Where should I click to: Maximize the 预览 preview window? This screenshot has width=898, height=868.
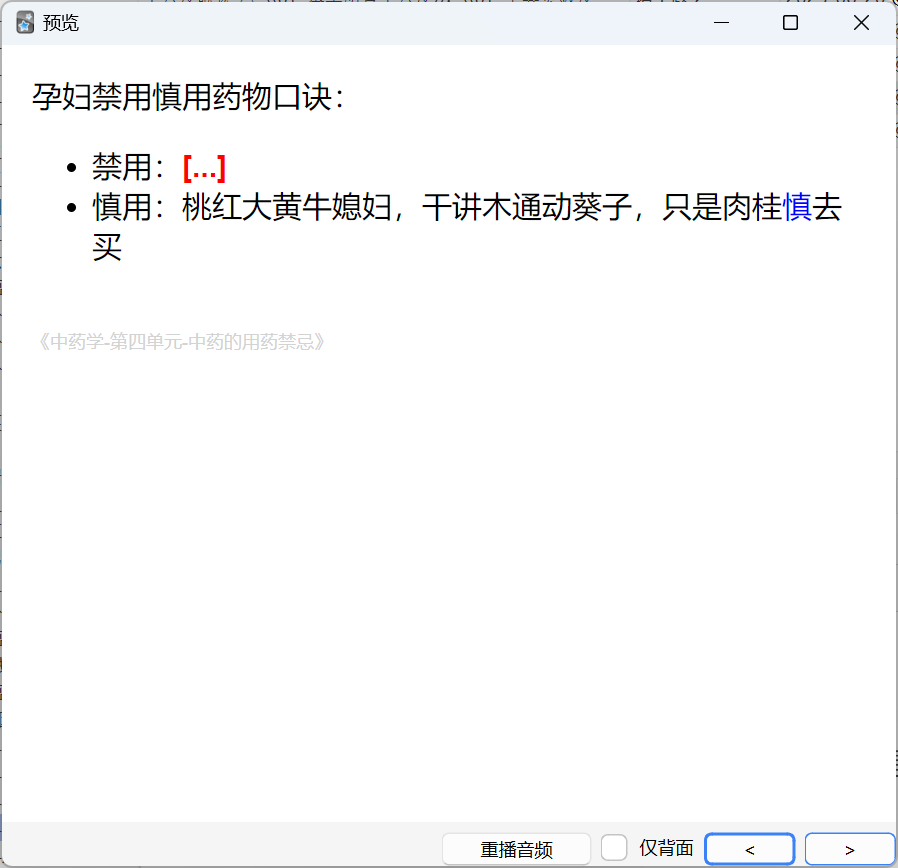(x=790, y=23)
